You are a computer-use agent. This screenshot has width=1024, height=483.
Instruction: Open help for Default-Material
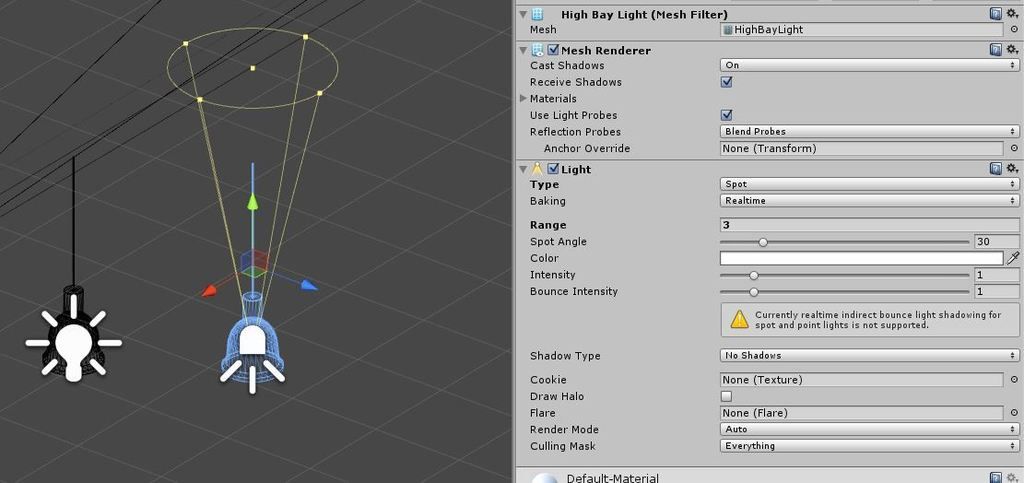(995, 478)
